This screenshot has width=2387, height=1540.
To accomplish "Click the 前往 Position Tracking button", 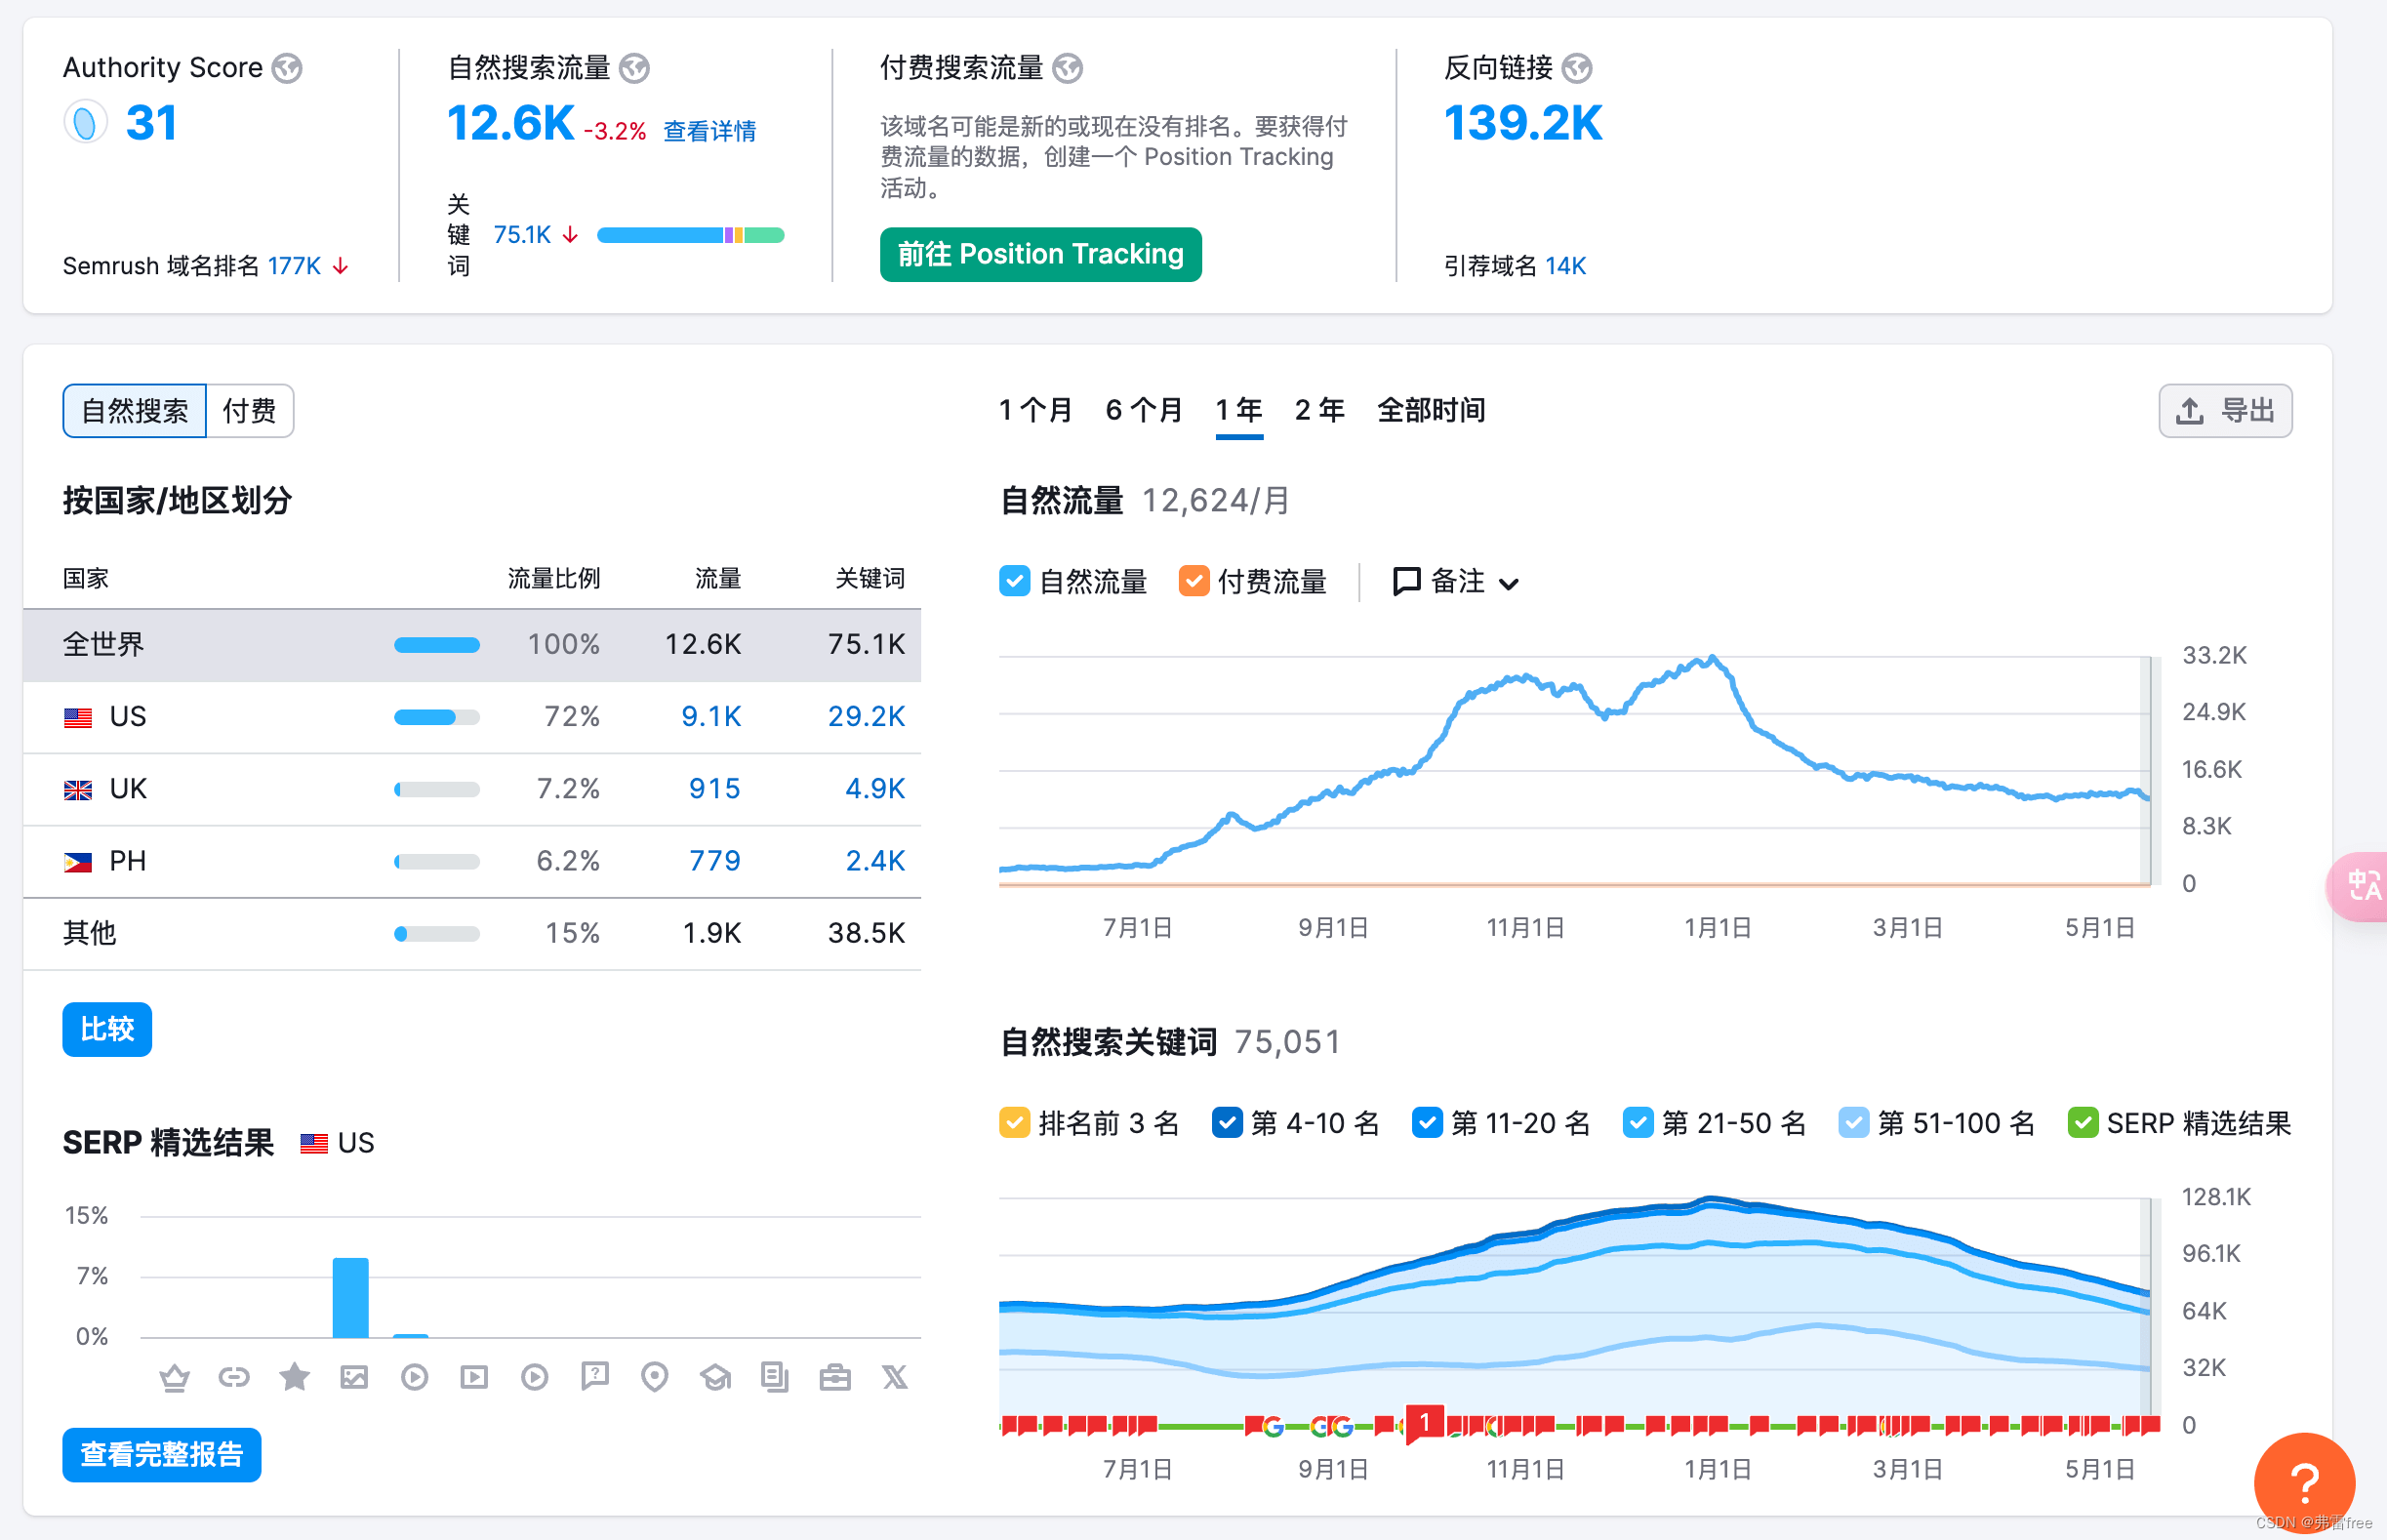I will (x=1040, y=254).
